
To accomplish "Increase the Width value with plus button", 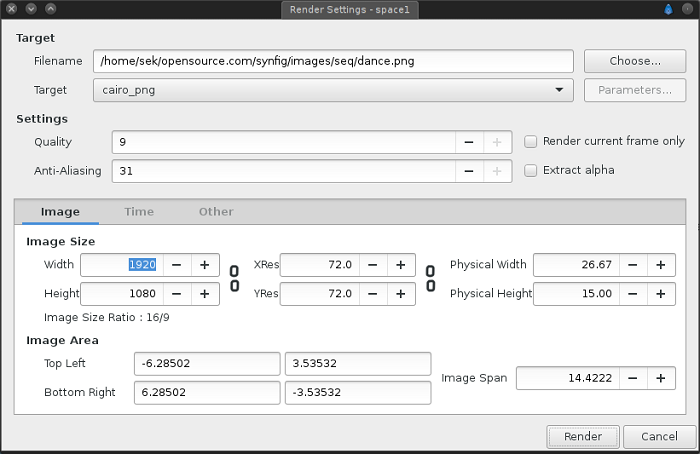I will pos(205,265).
